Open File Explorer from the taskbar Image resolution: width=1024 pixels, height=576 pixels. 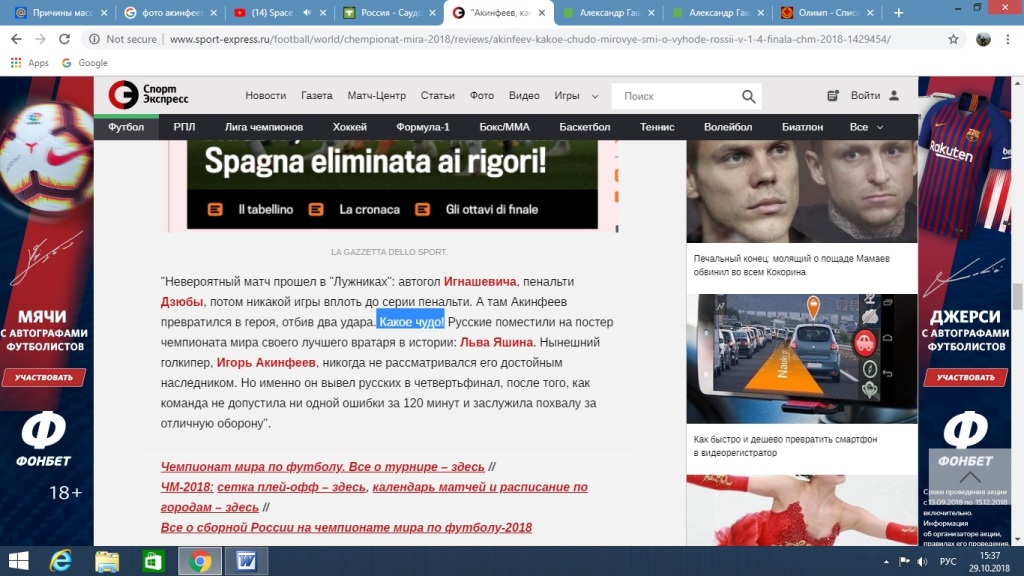(x=107, y=561)
